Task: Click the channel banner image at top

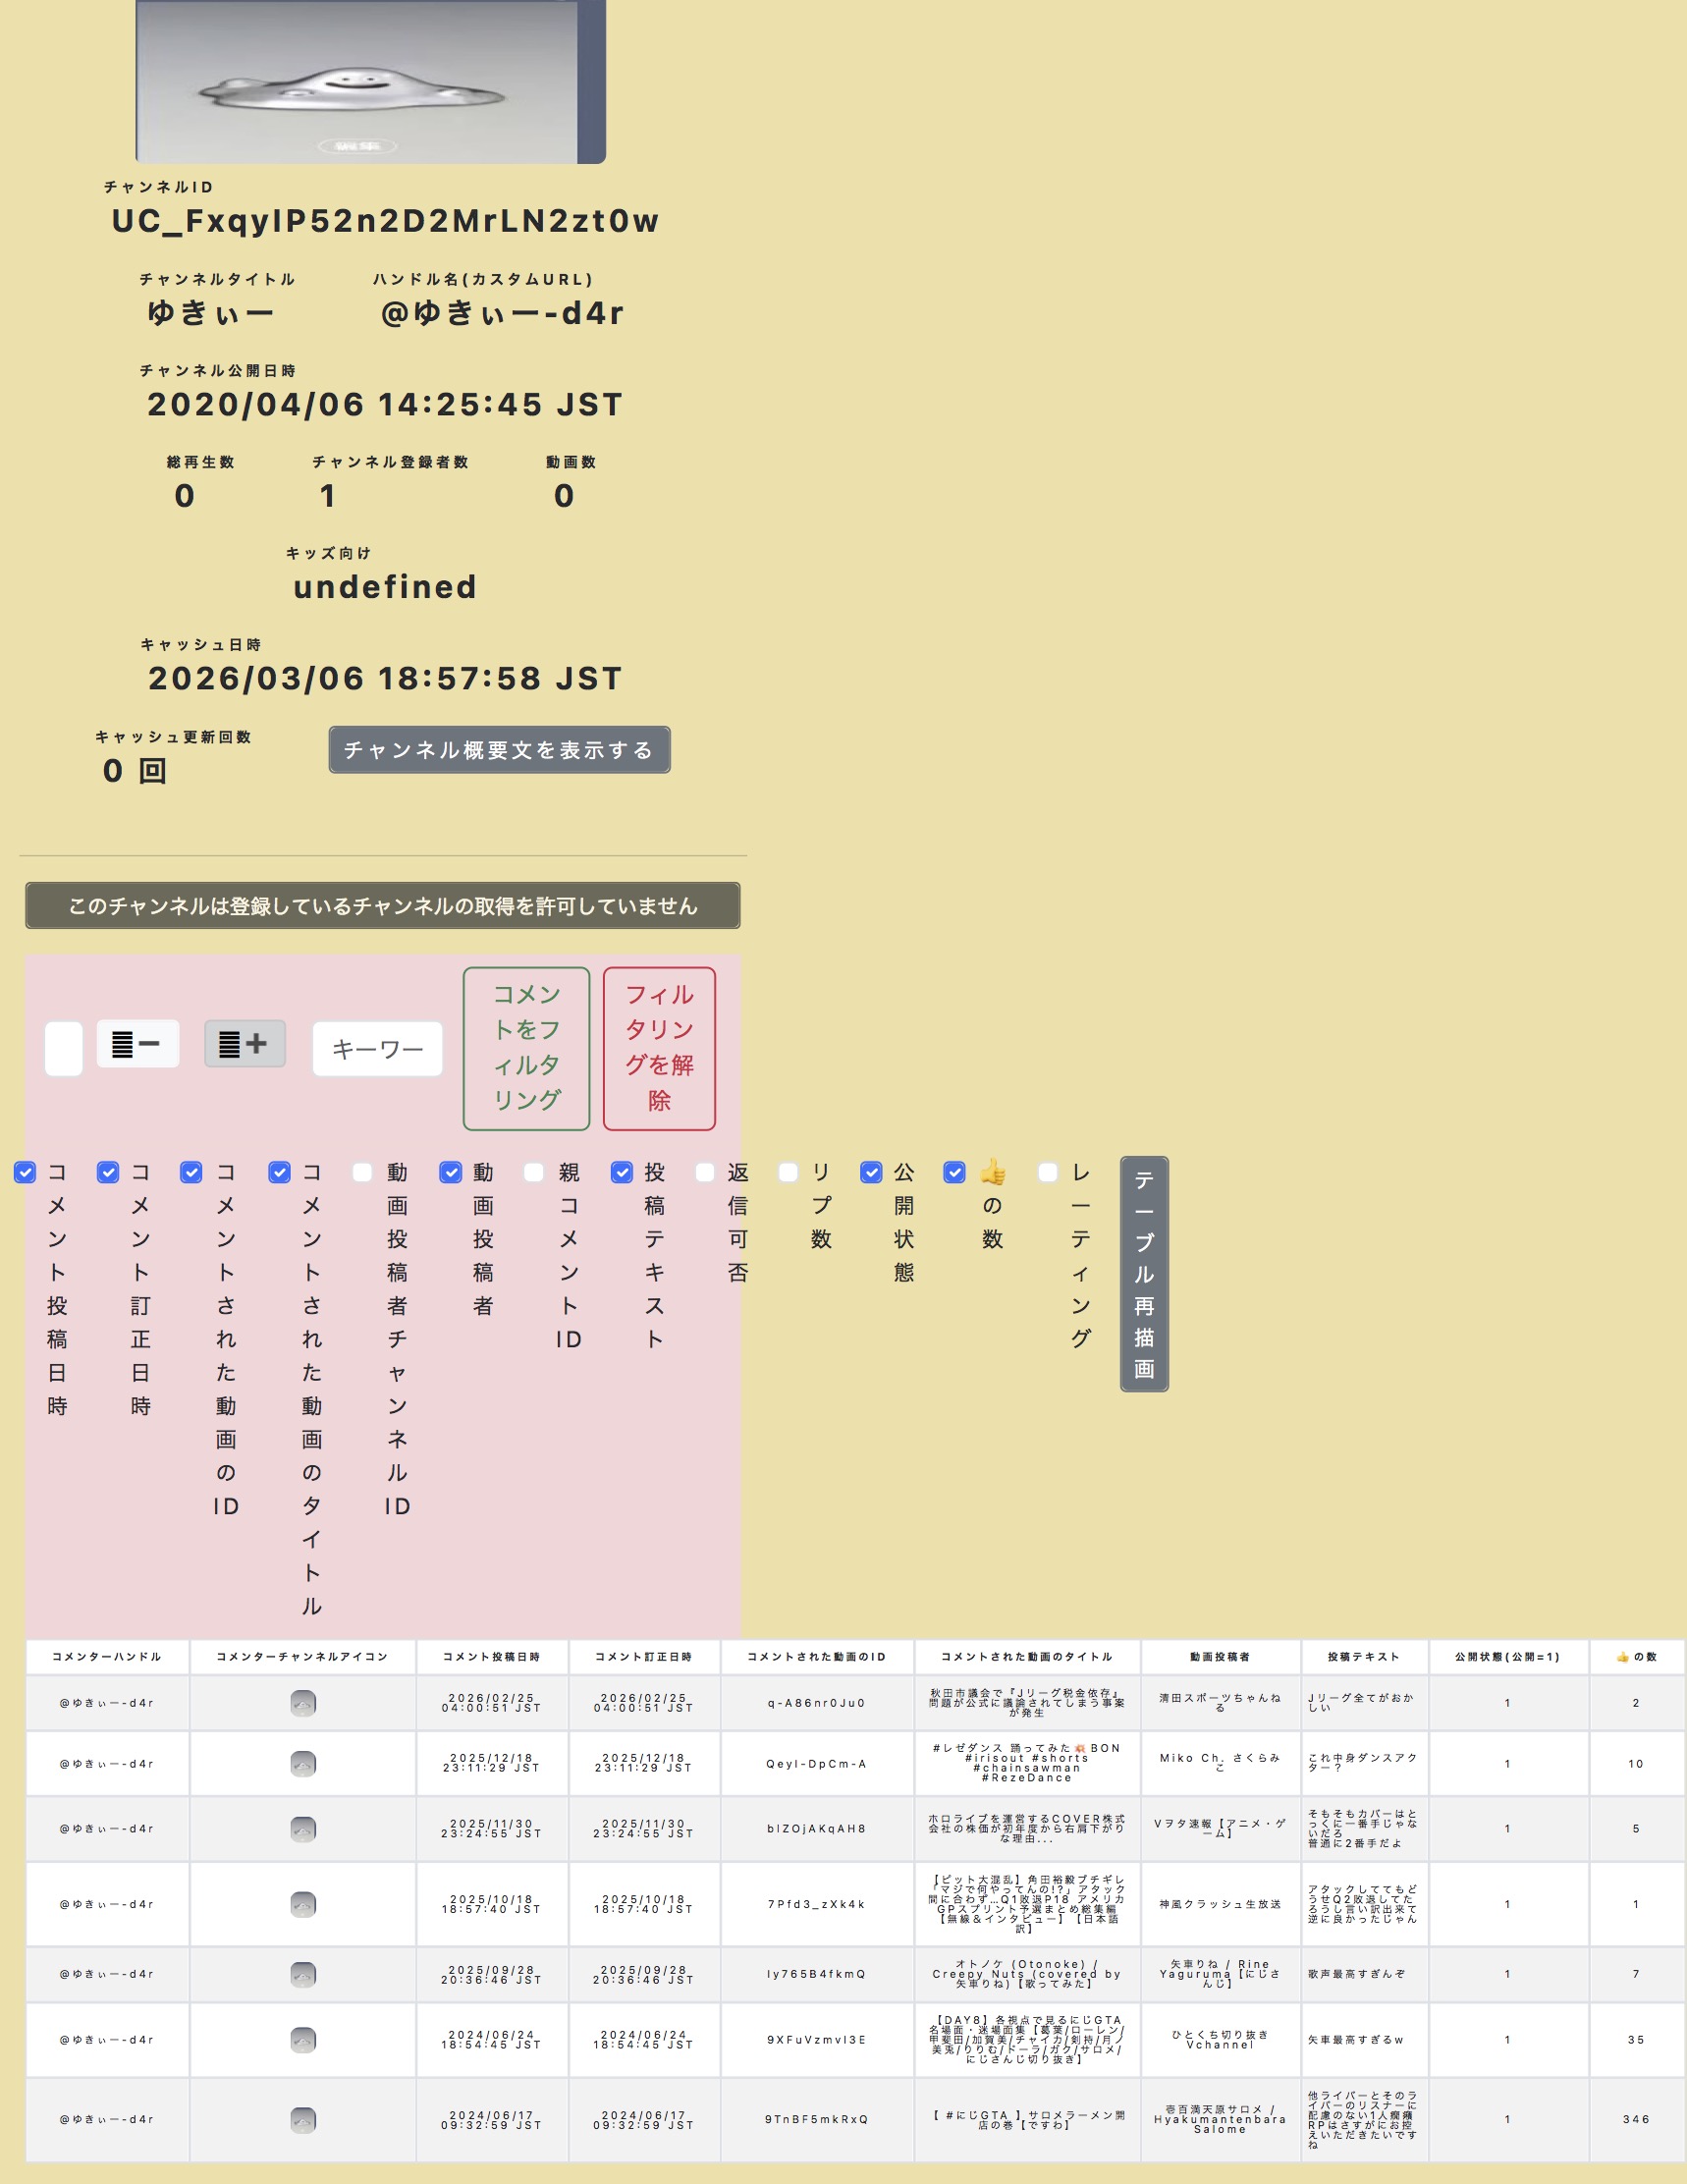Action: tap(370, 81)
